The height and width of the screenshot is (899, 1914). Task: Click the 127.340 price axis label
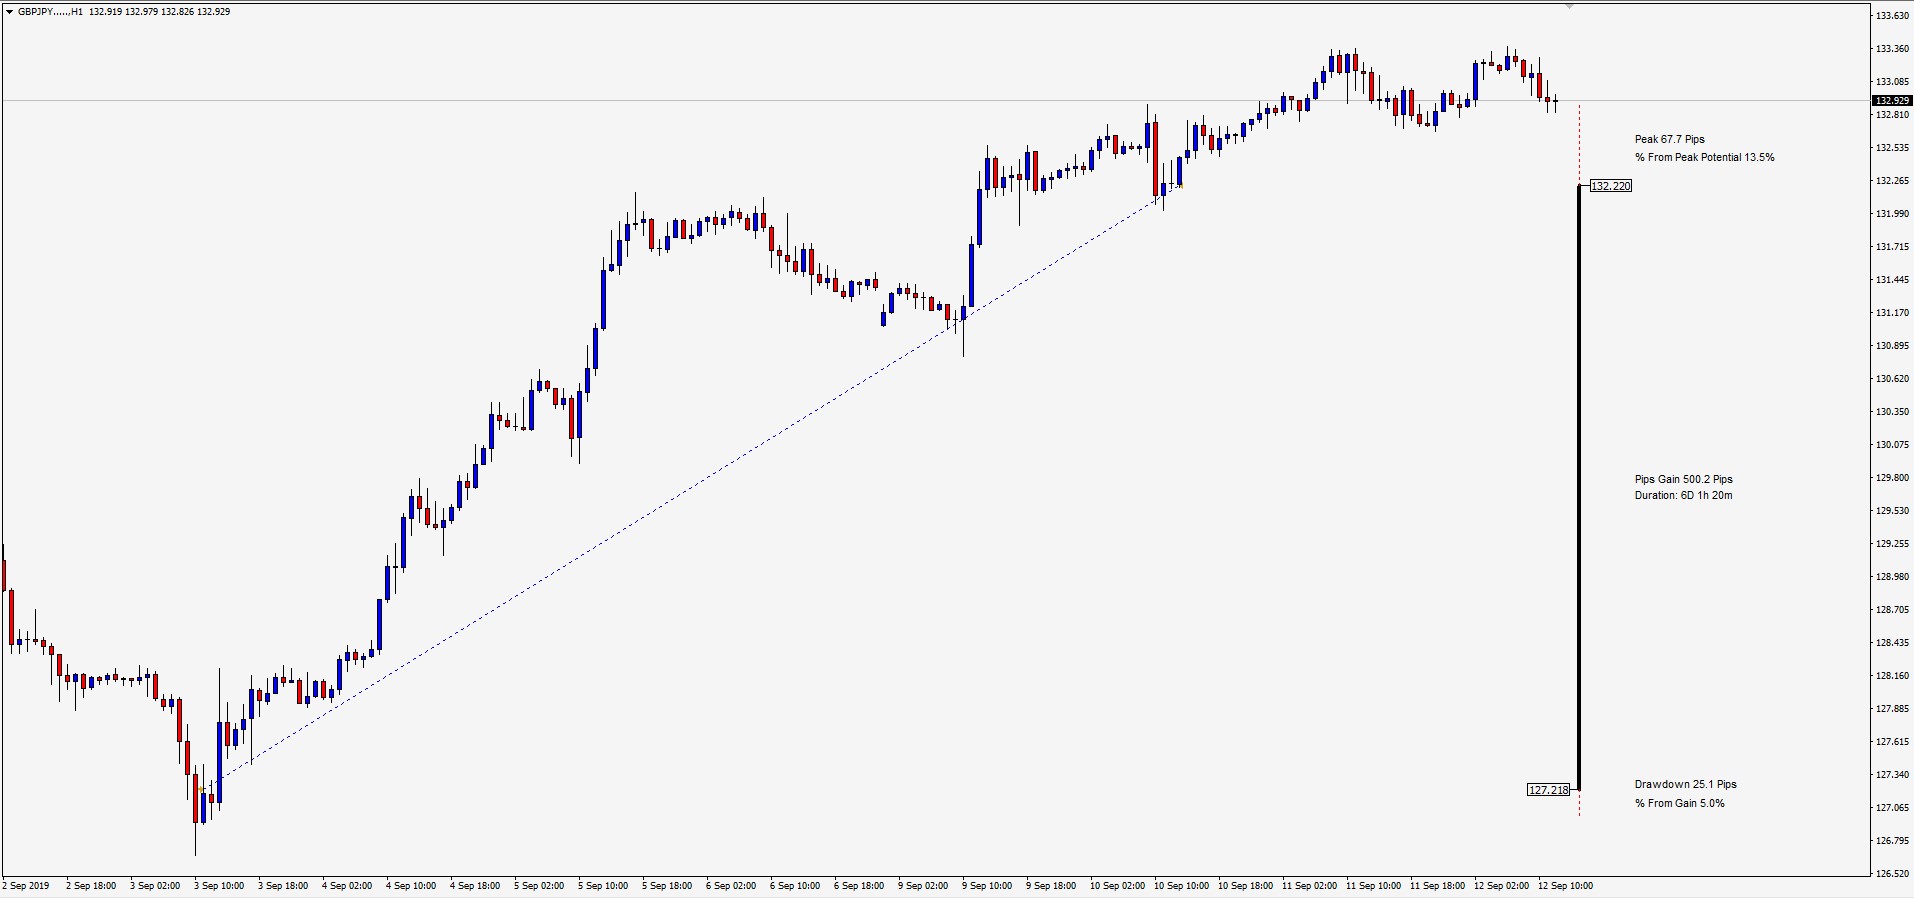pyautogui.click(x=1893, y=775)
